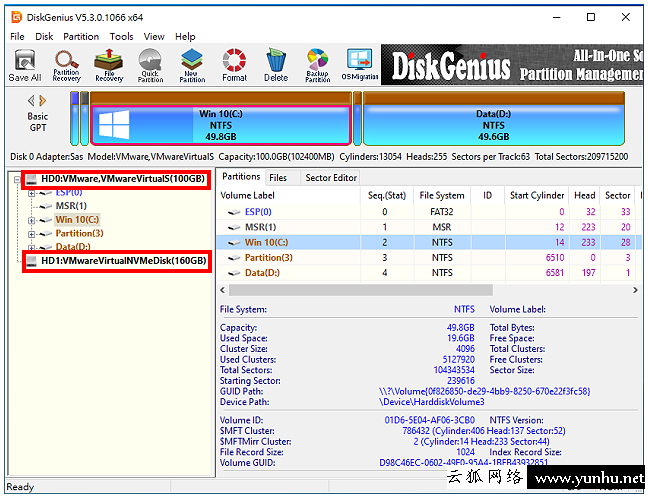
Task: Click the Capacity value 49.8GB
Action: click(x=460, y=328)
